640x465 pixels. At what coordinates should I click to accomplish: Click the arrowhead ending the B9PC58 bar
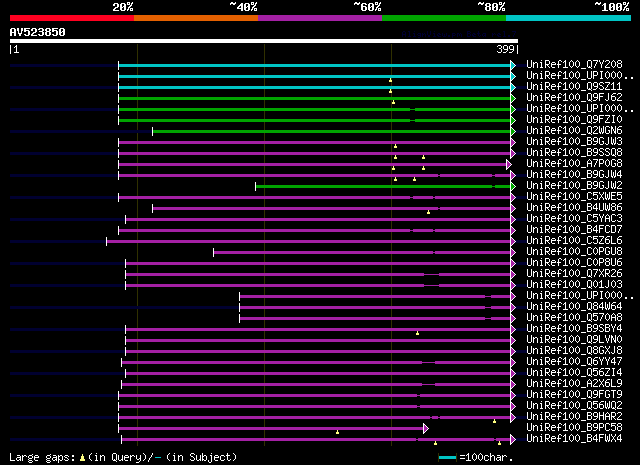(426, 428)
